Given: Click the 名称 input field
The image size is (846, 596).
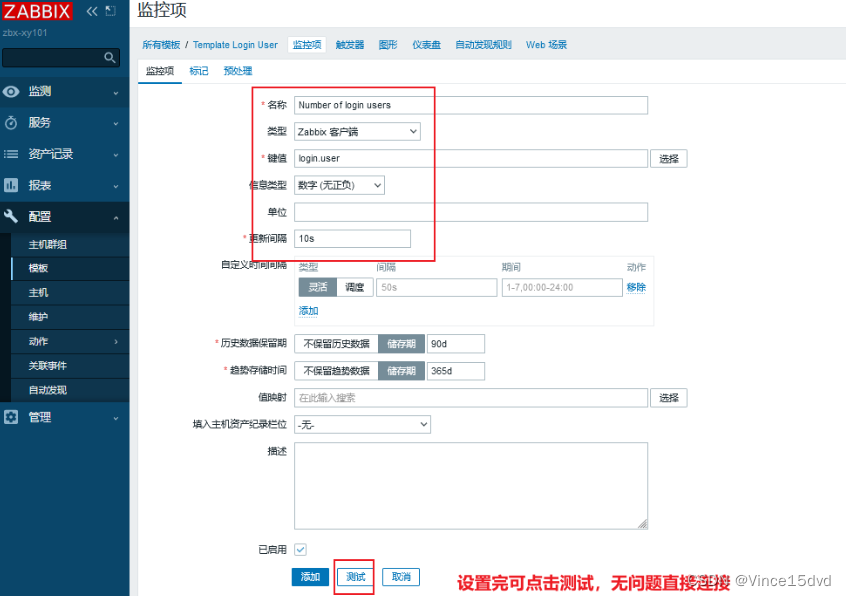Looking at the screenshot, I should (470, 105).
